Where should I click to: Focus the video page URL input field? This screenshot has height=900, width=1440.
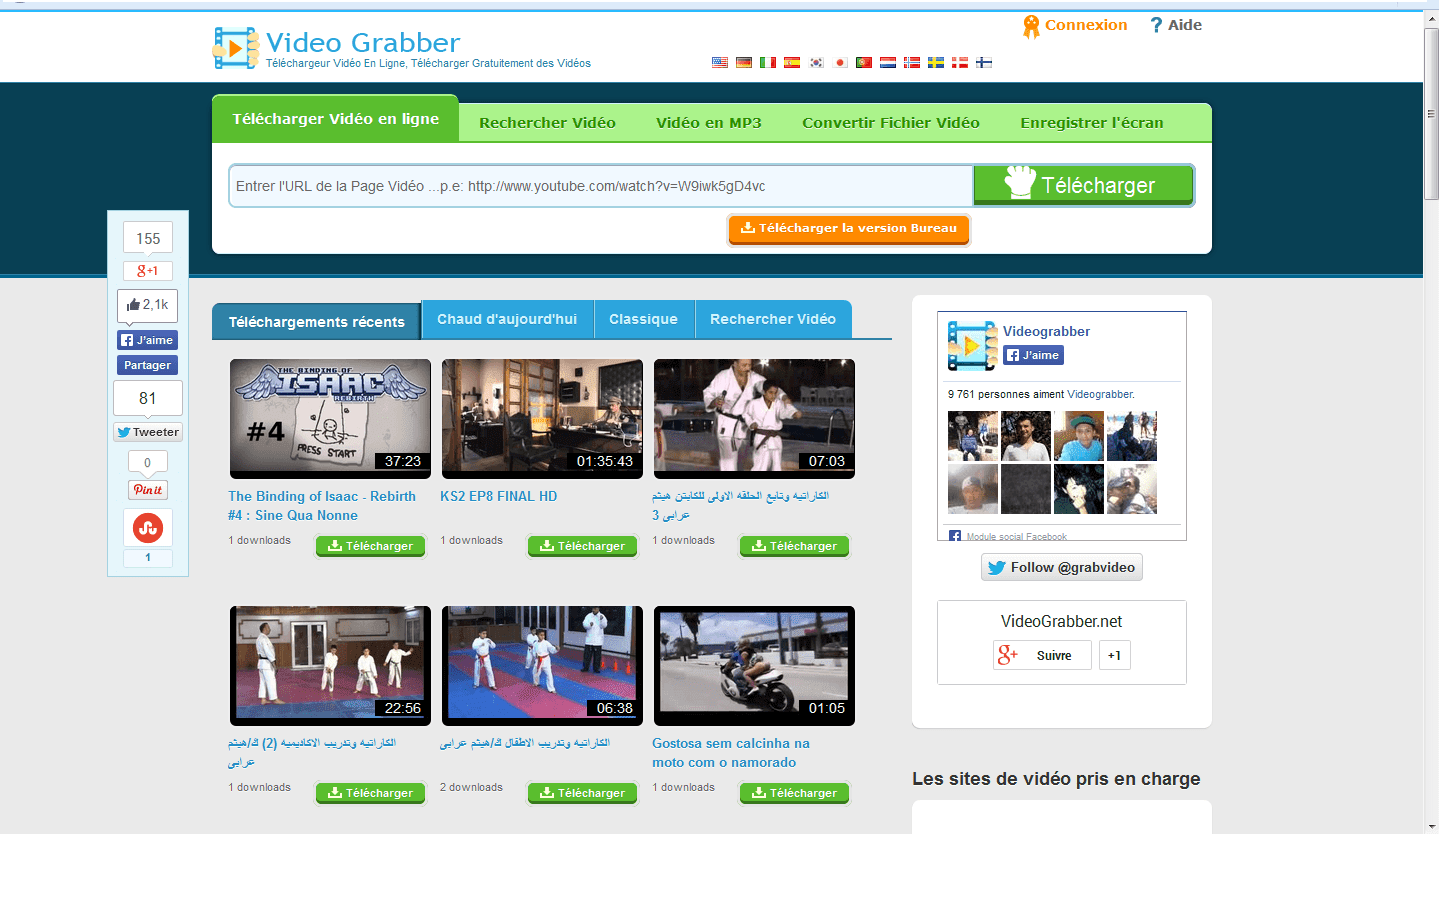[x=601, y=186]
